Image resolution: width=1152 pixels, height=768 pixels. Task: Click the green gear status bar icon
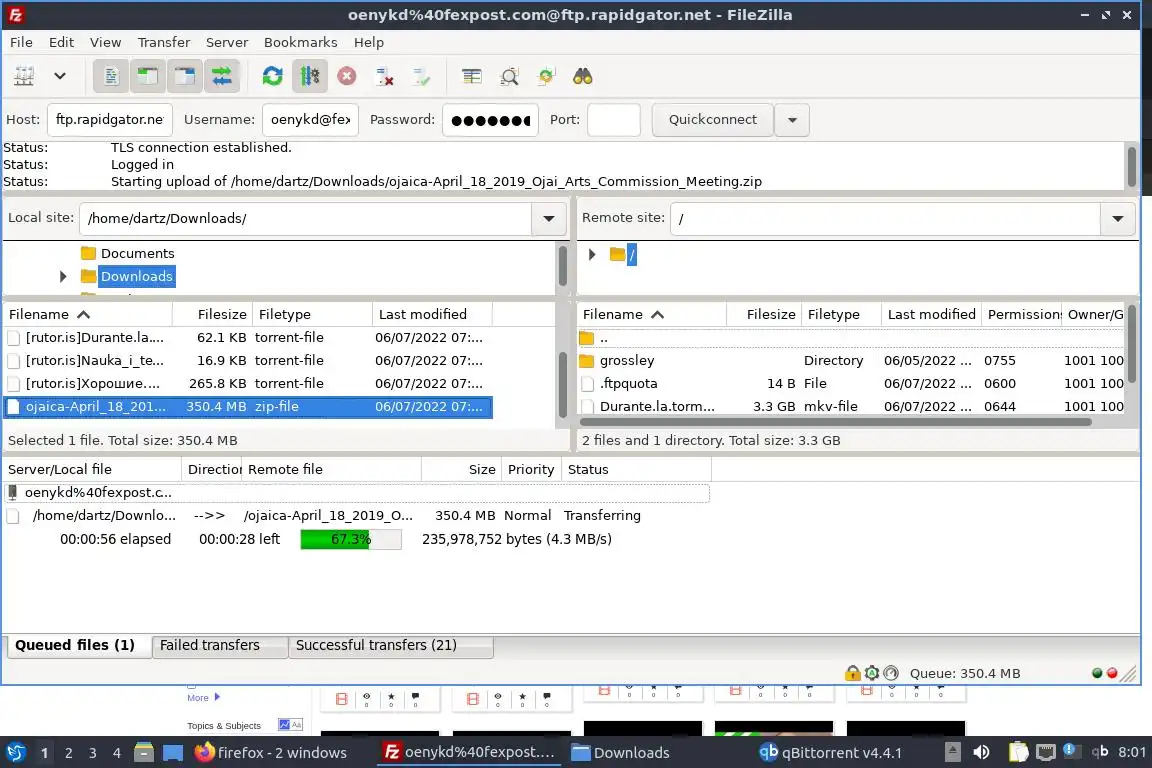click(x=872, y=672)
